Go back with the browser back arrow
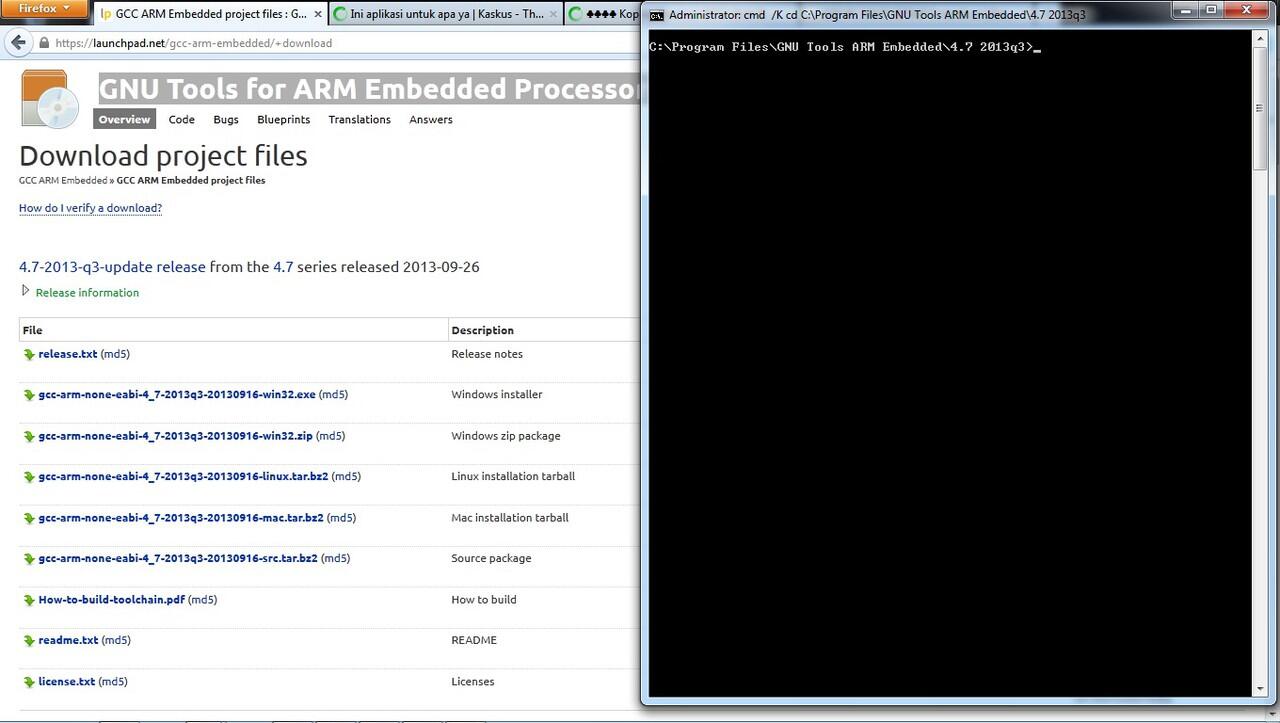Viewport: 1280px width, 723px height. (x=18, y=43)
